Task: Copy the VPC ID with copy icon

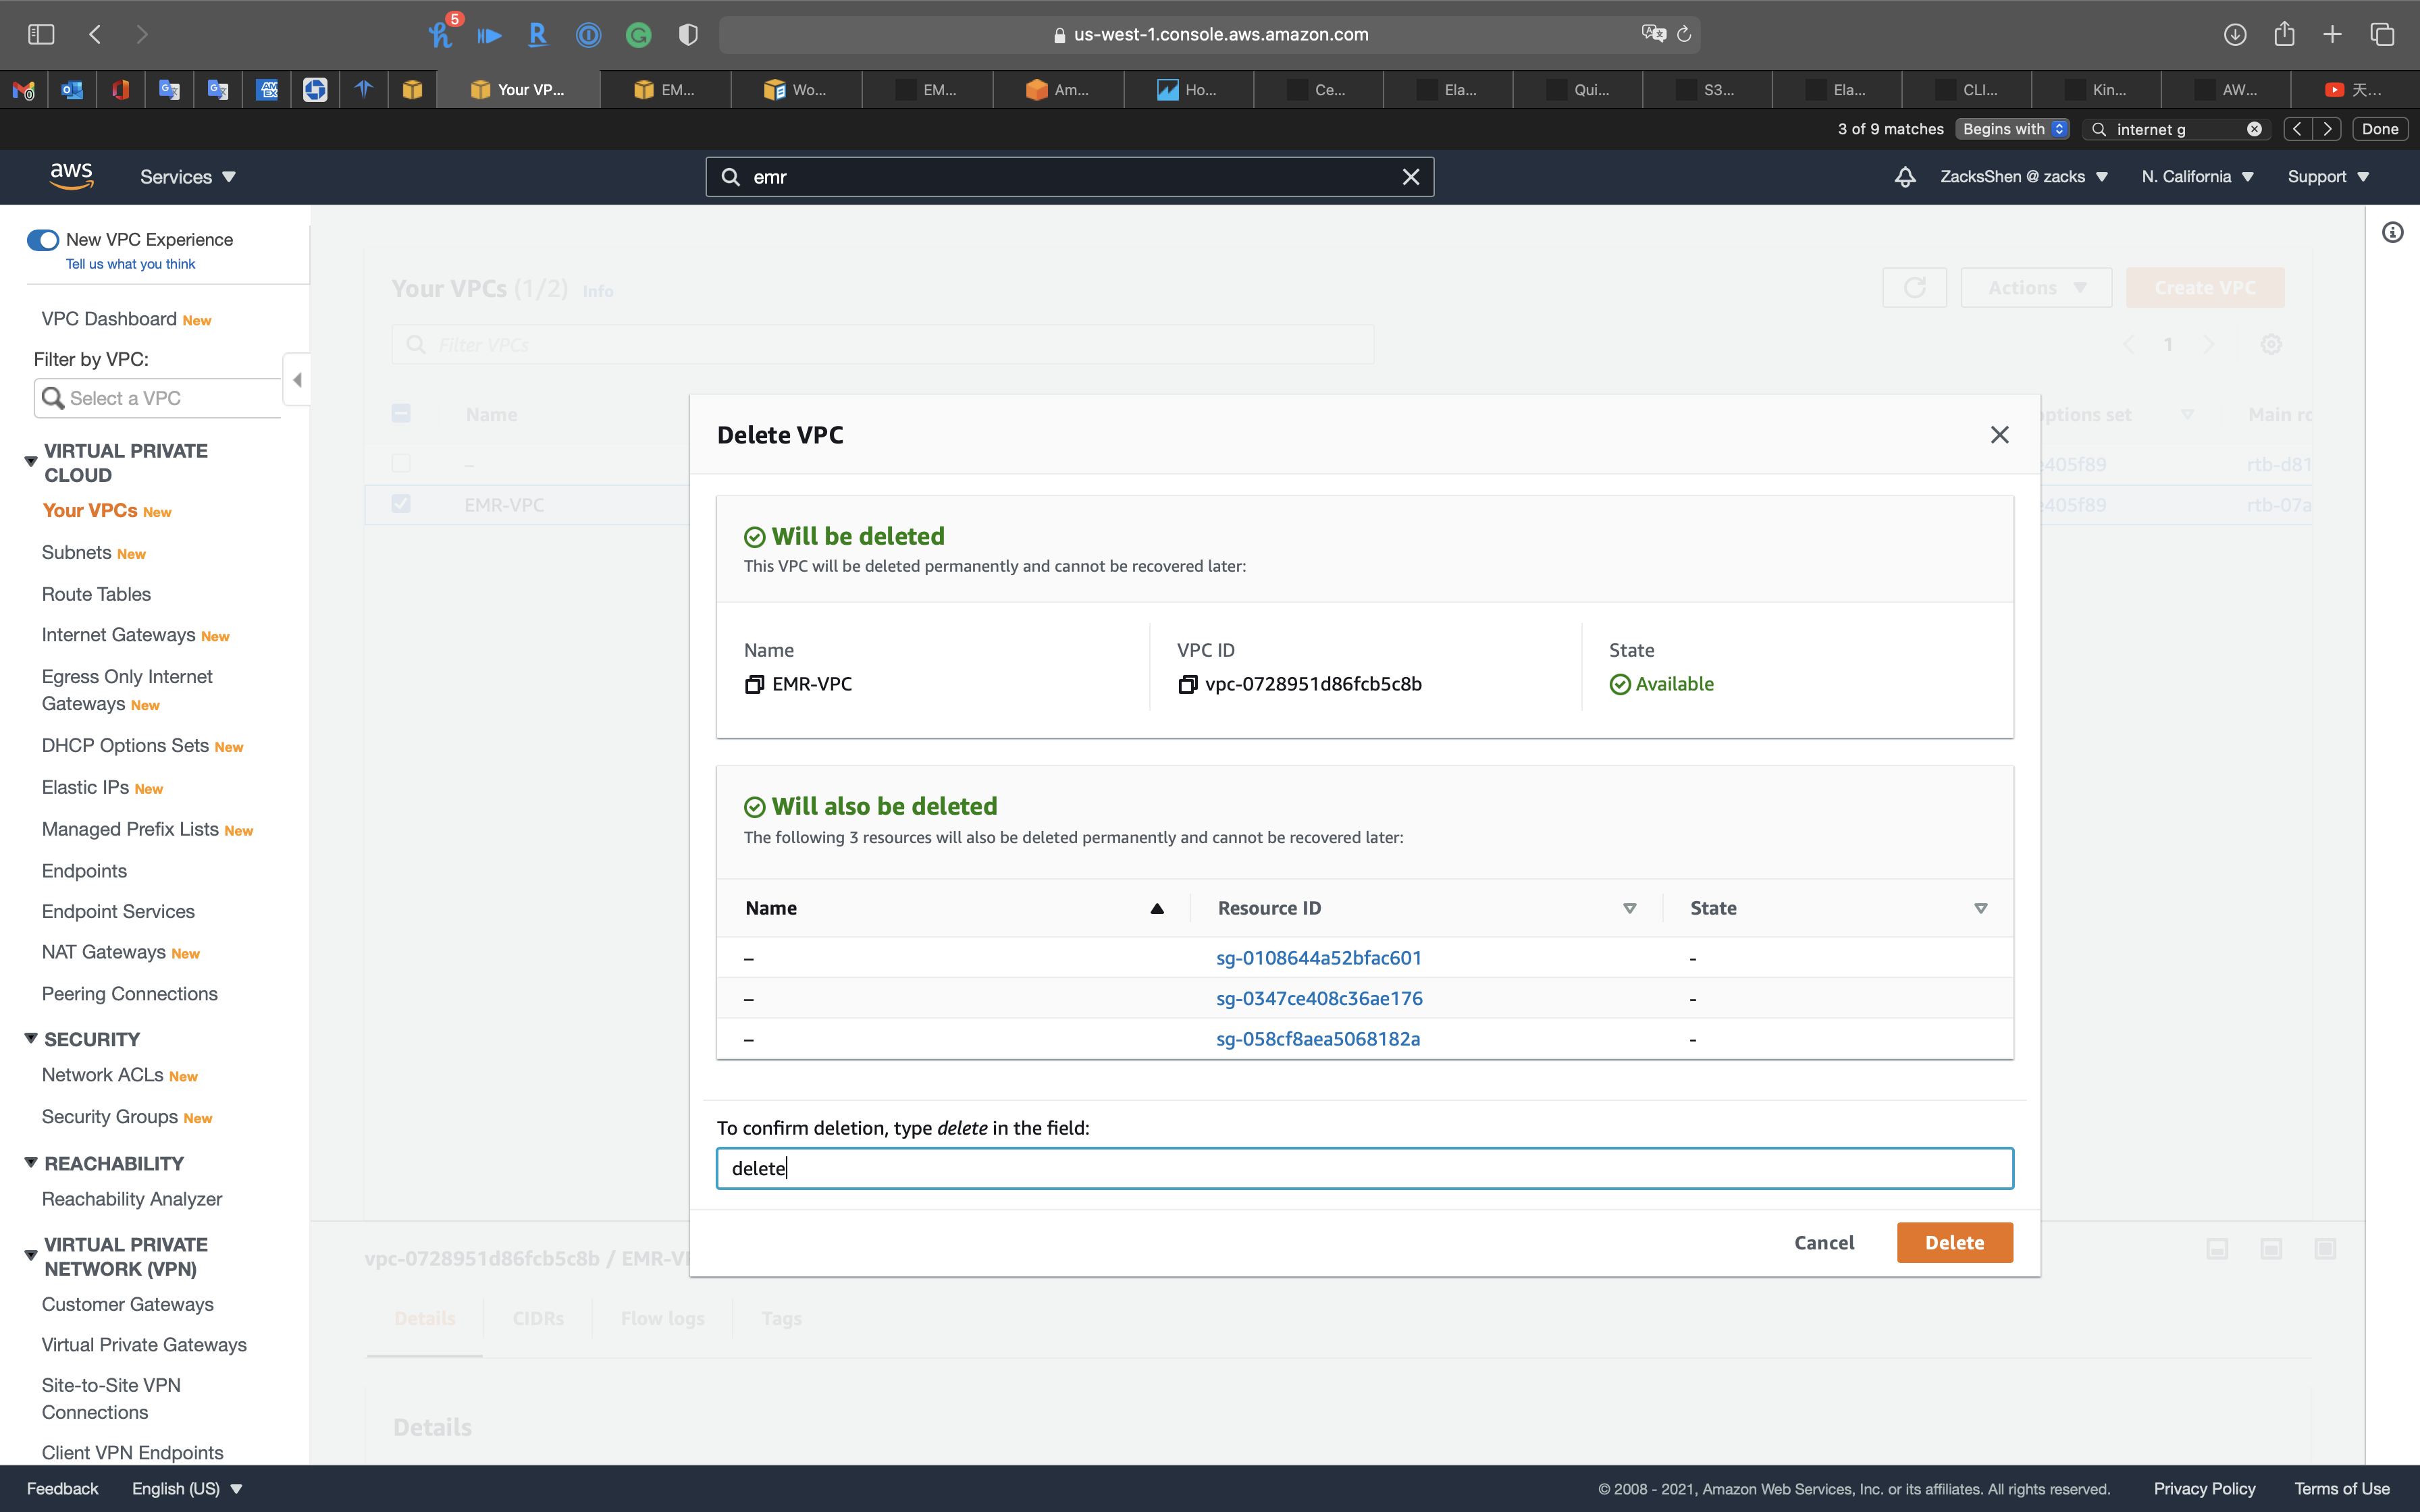Action: click(x=1187, y=684)
